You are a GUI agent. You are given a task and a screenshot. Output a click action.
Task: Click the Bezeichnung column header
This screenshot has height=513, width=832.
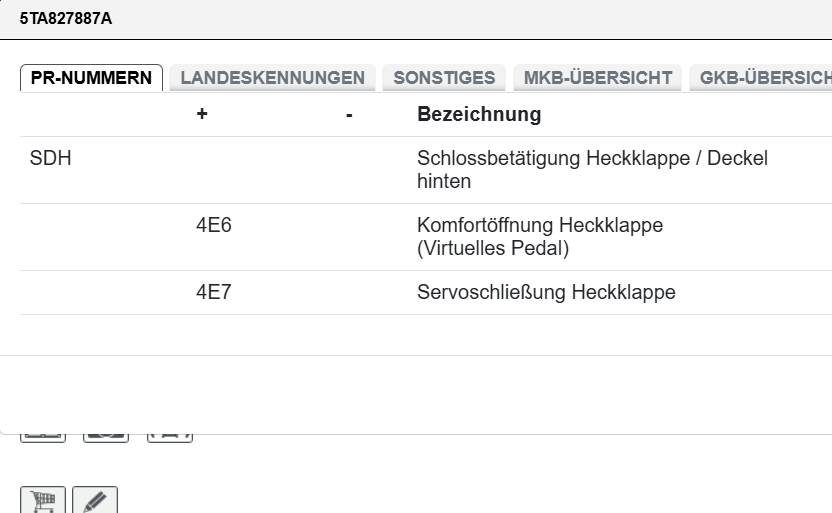click(479, 114)
